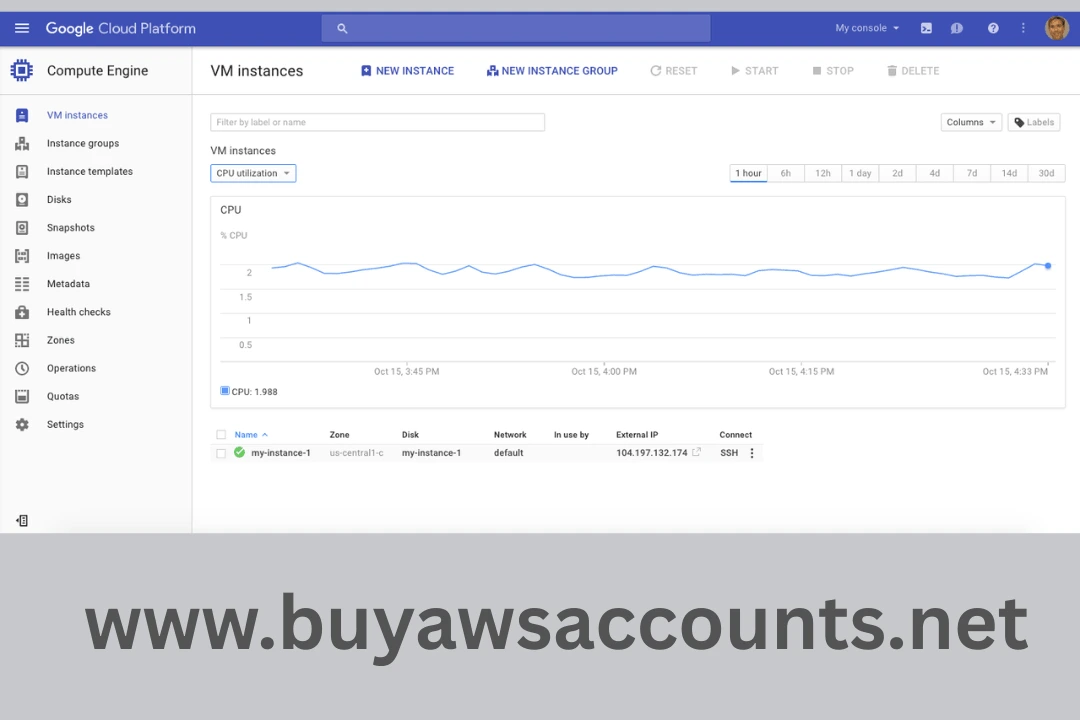Click the user profile avatar
The image size is (1080, 720).
pos(1057,28)
